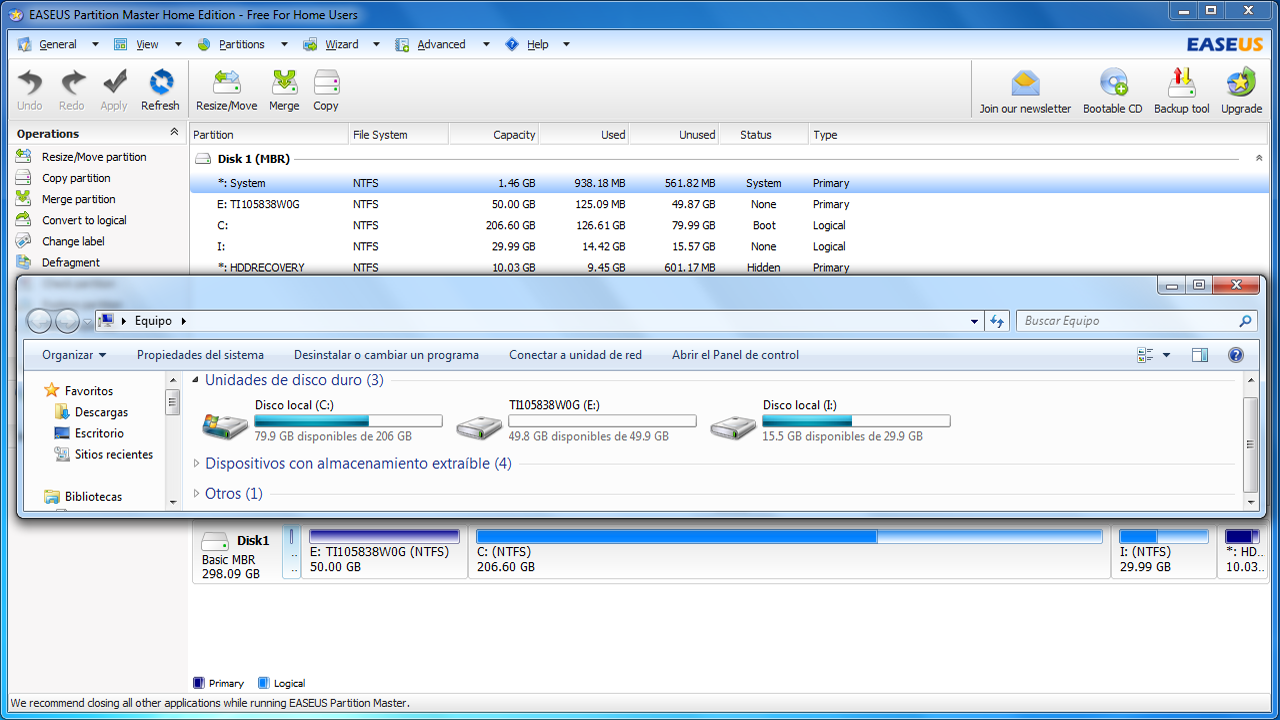Open Explorer help with the question mark icon
Screen dimensions: 1280x720
point(1236,355)
